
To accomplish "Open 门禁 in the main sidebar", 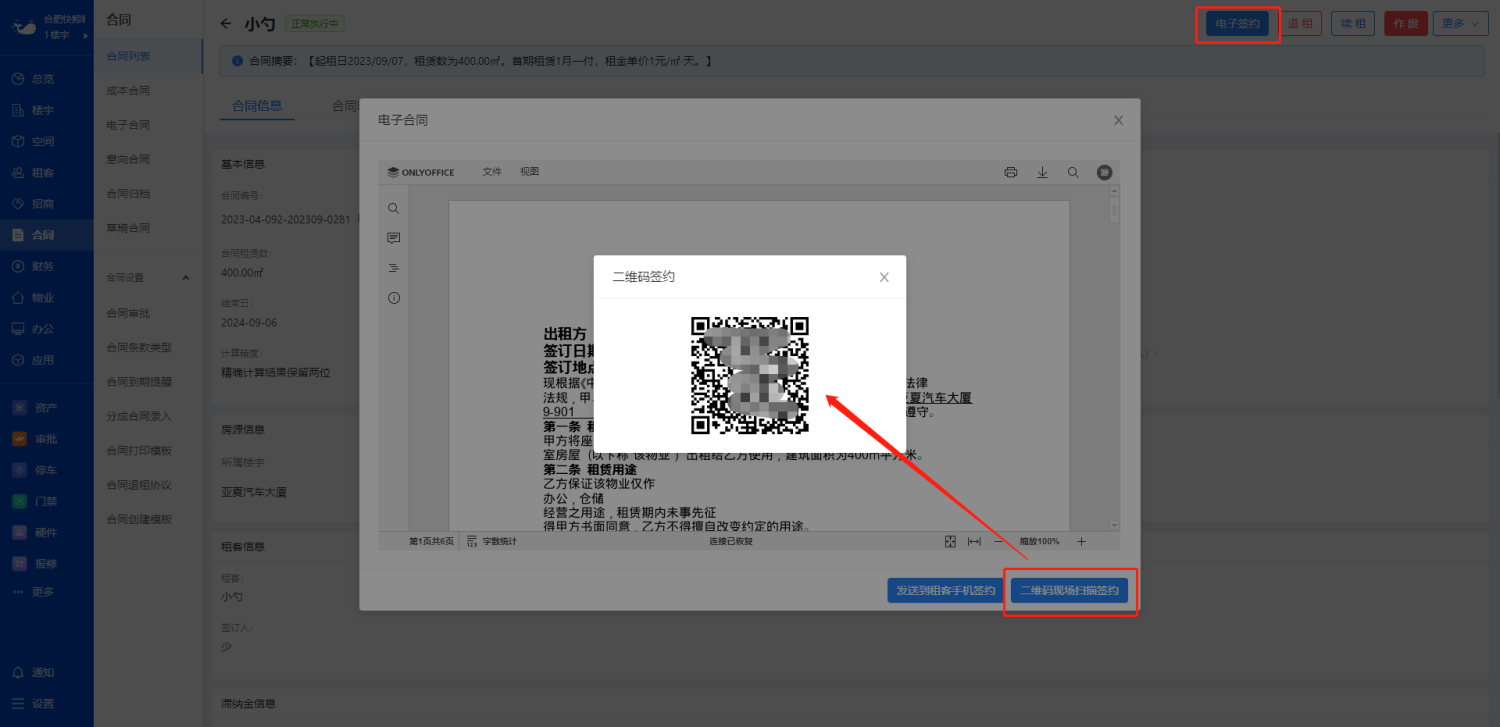I will 47,501.
